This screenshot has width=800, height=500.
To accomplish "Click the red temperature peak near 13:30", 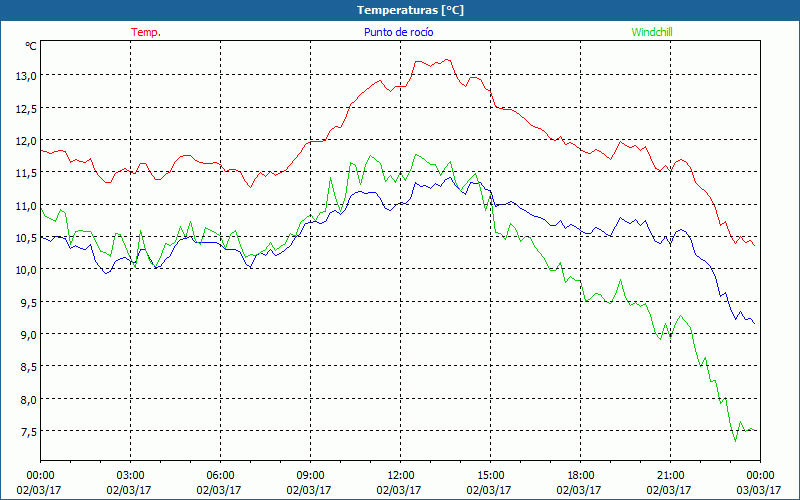I will coord(447,60).
